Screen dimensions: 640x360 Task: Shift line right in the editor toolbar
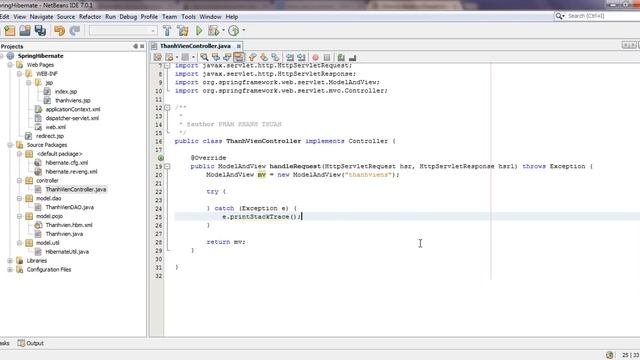[x=301, y=58]
